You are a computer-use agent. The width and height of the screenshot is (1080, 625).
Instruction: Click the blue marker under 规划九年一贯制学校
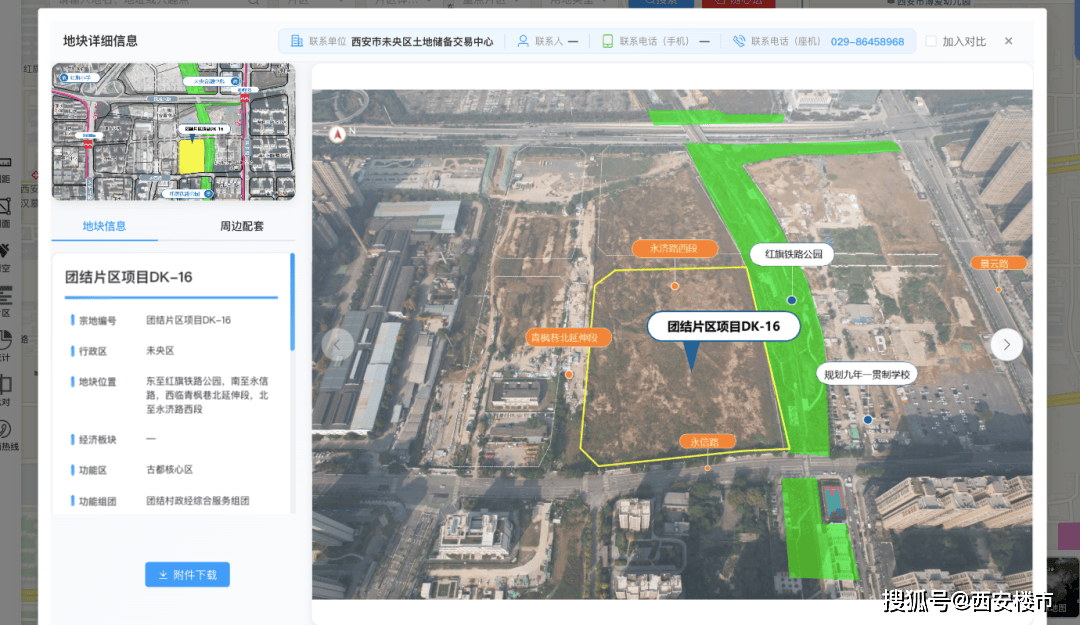[x=868, y=420]
